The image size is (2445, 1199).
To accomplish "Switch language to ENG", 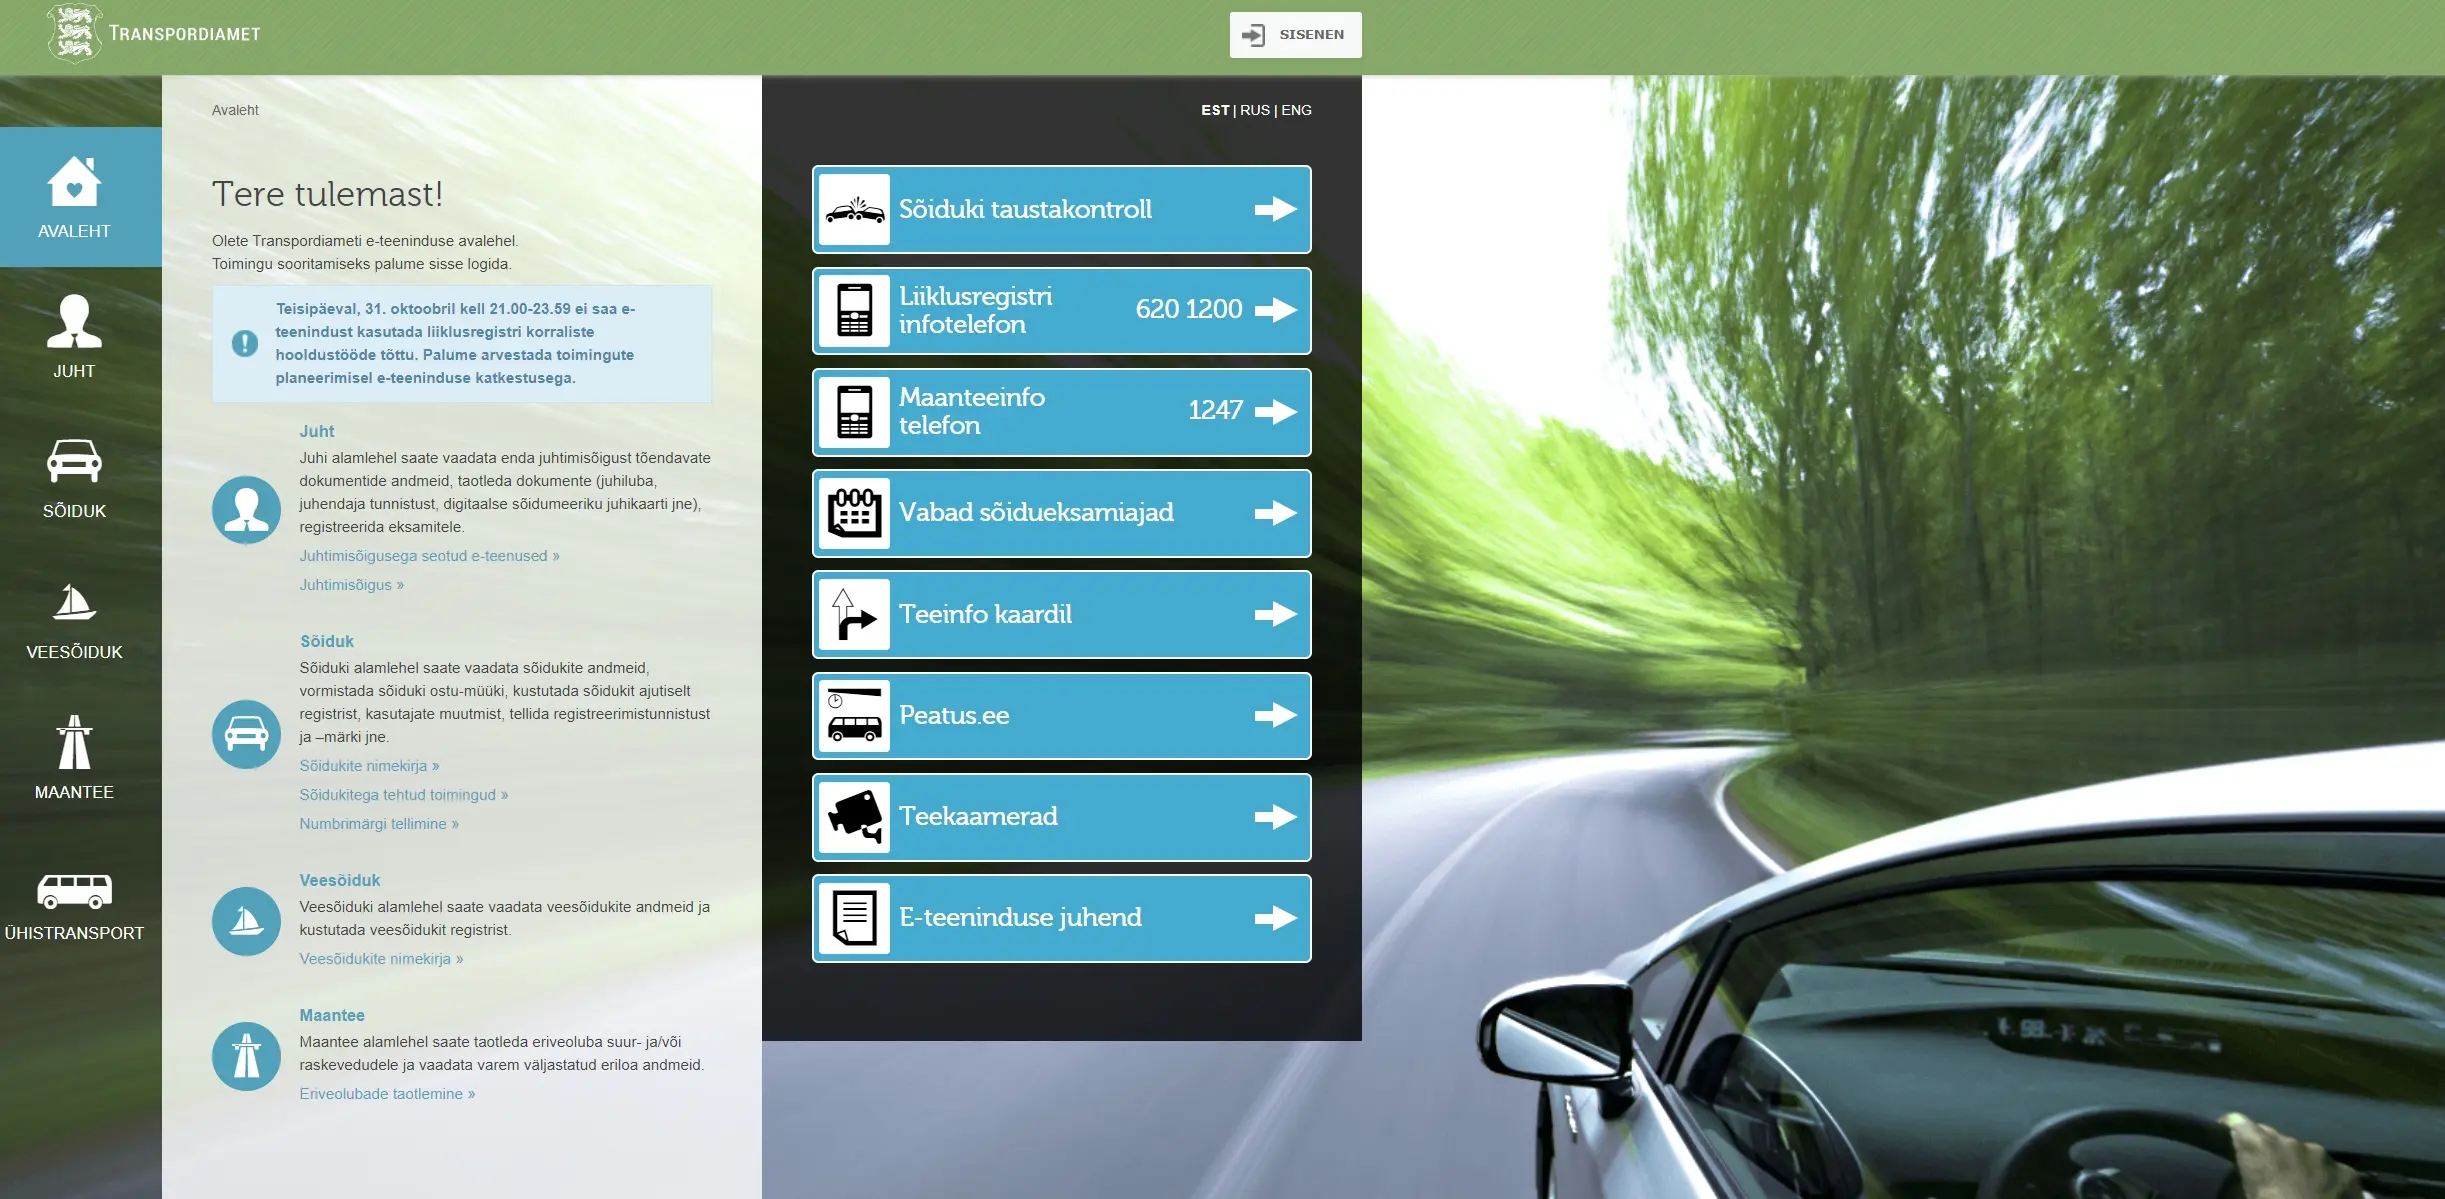I will click(1296, 110).
